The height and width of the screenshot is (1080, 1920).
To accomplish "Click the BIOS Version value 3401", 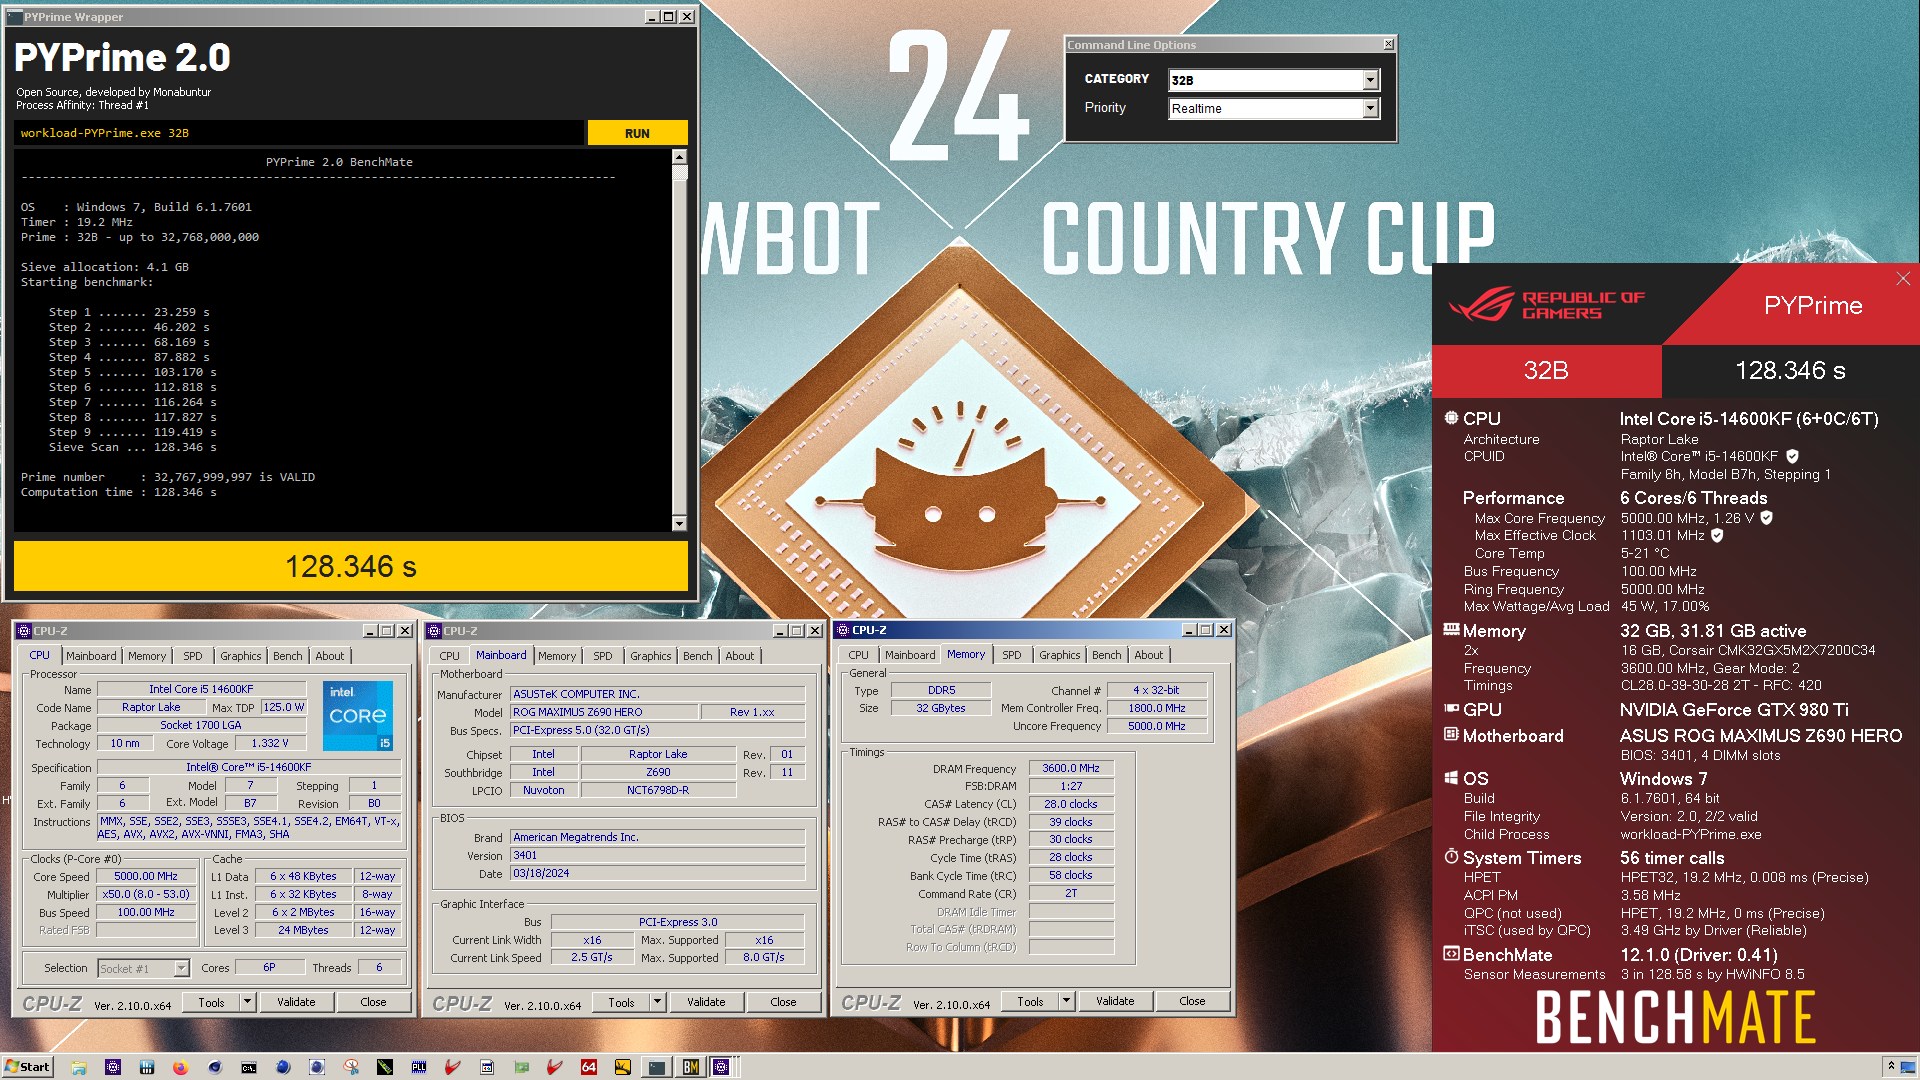I will point(657,855).
